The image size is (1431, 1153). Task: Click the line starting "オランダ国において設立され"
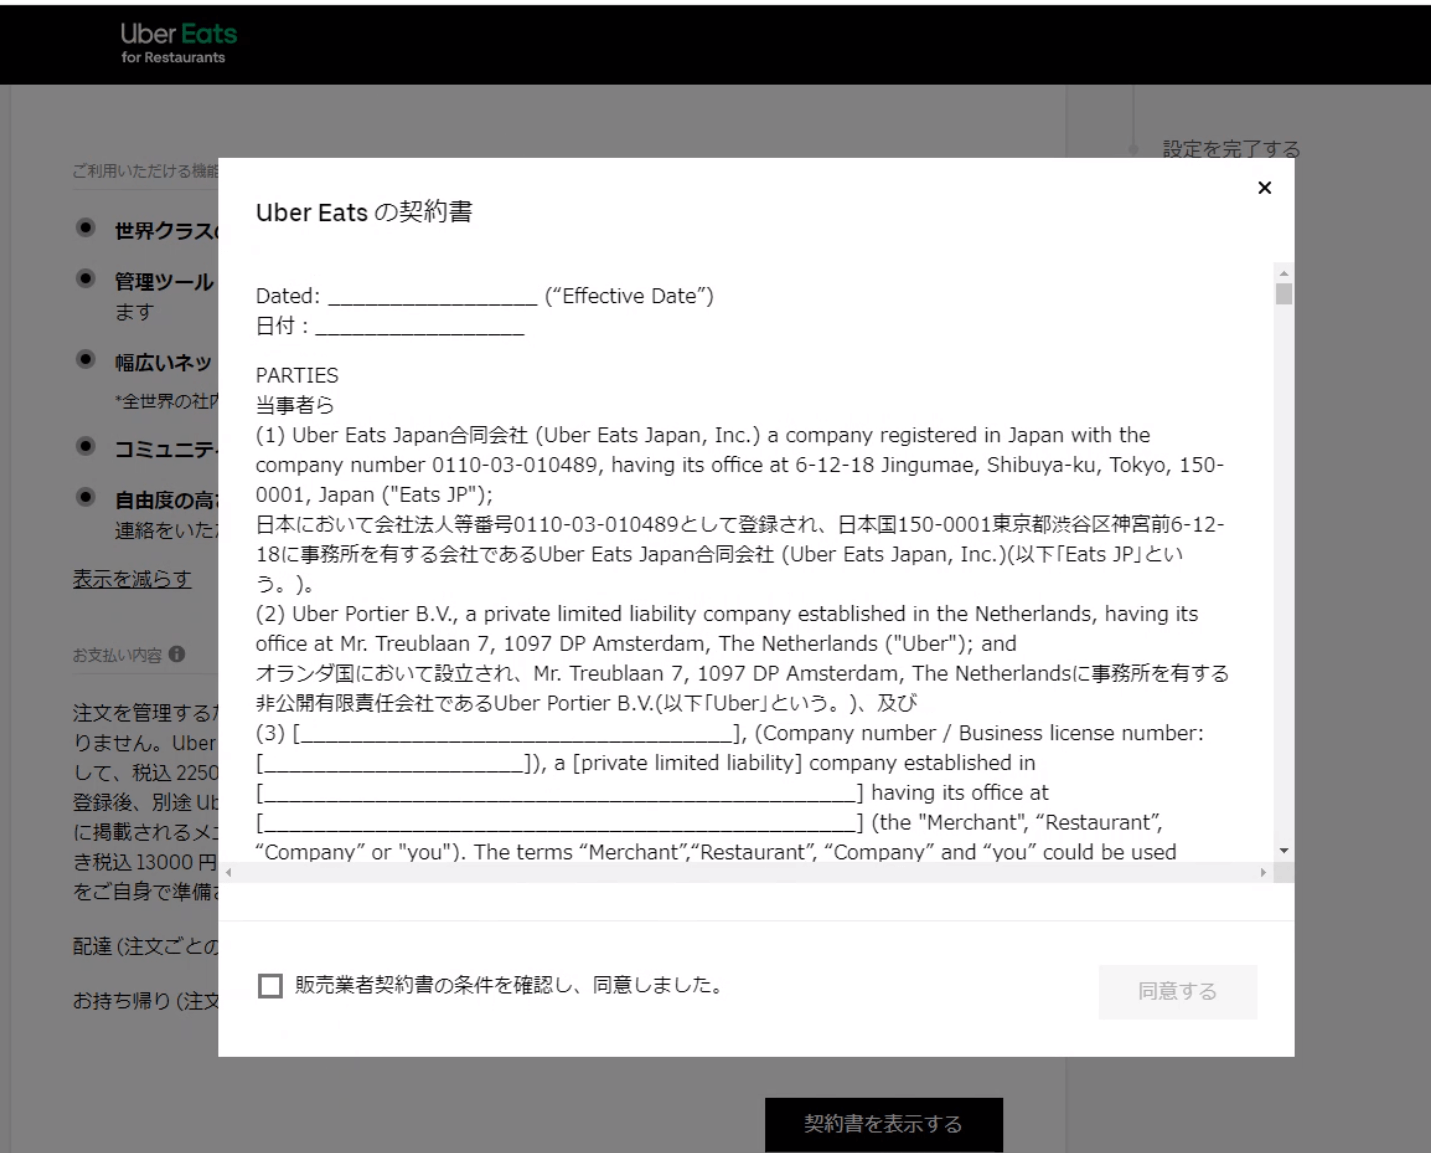tap(742, 673)
